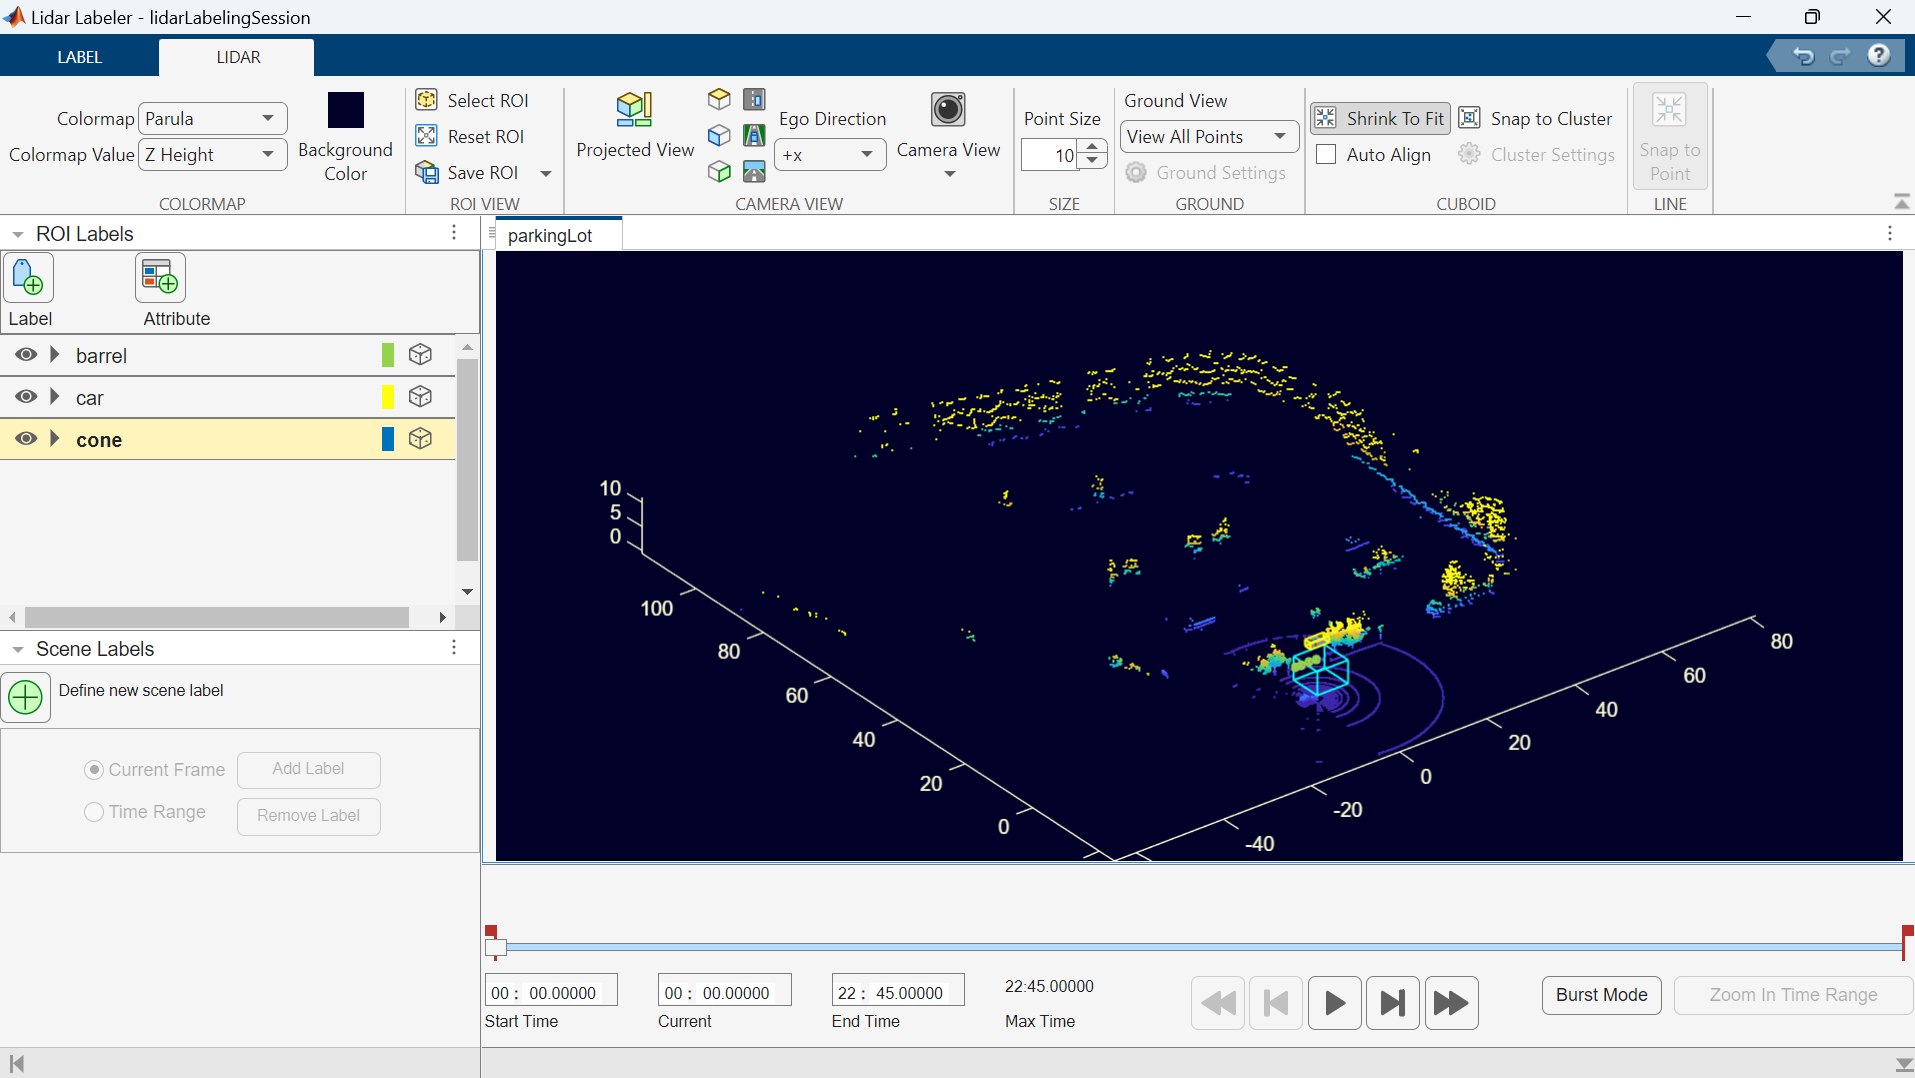Click the redo arrow icon

pos(1840,56)
